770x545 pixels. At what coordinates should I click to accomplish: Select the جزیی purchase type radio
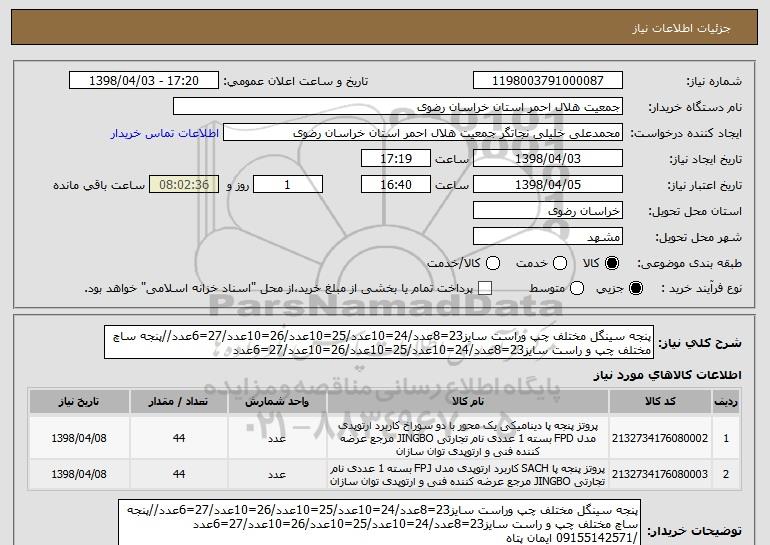(635, 288)
